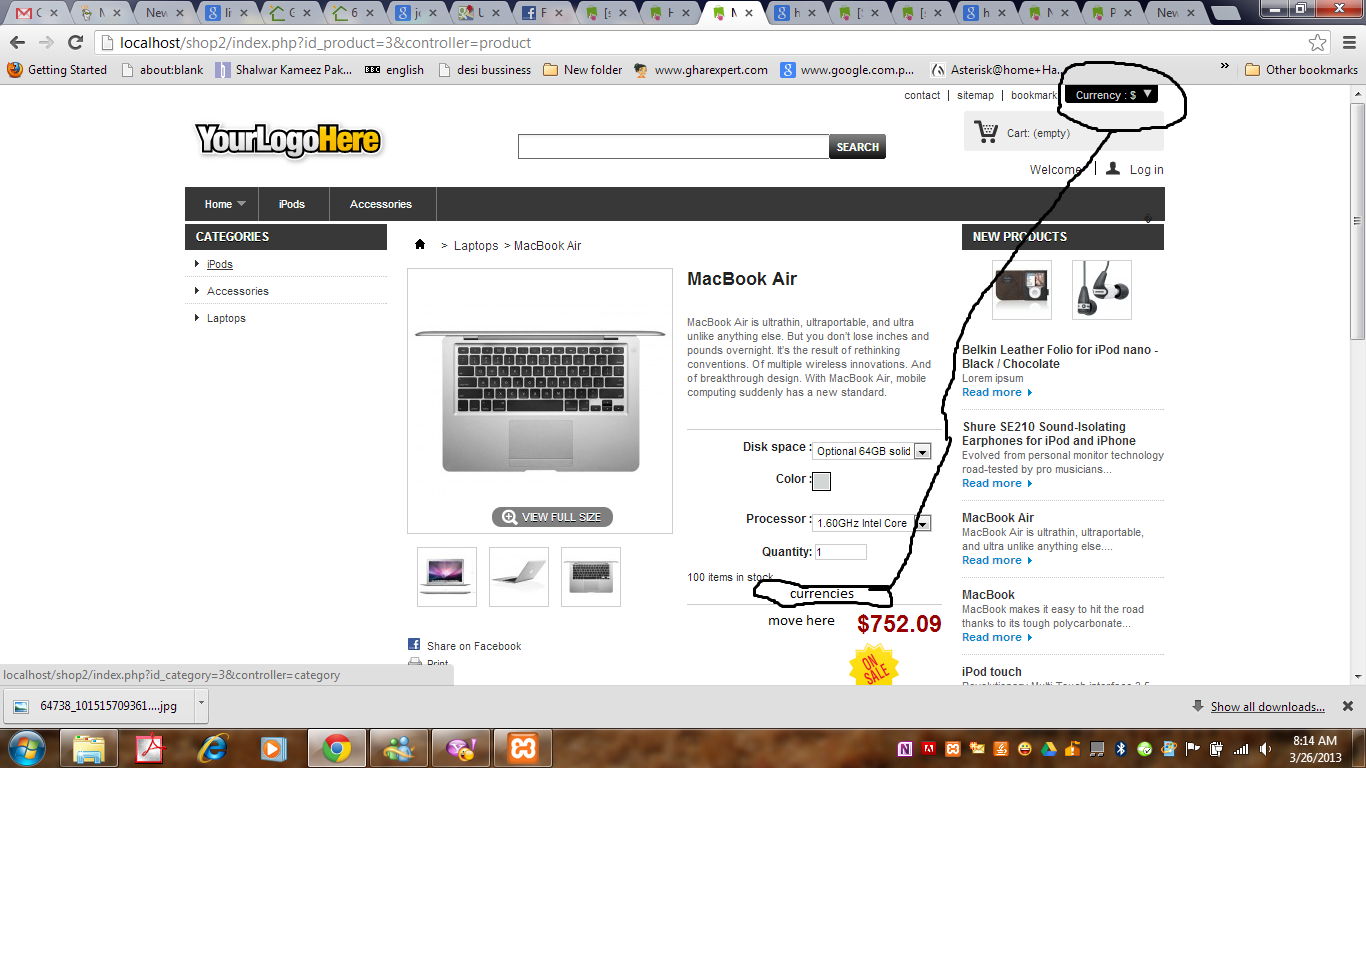Select the second MacBook product thumbnail

tap(519, 576)
